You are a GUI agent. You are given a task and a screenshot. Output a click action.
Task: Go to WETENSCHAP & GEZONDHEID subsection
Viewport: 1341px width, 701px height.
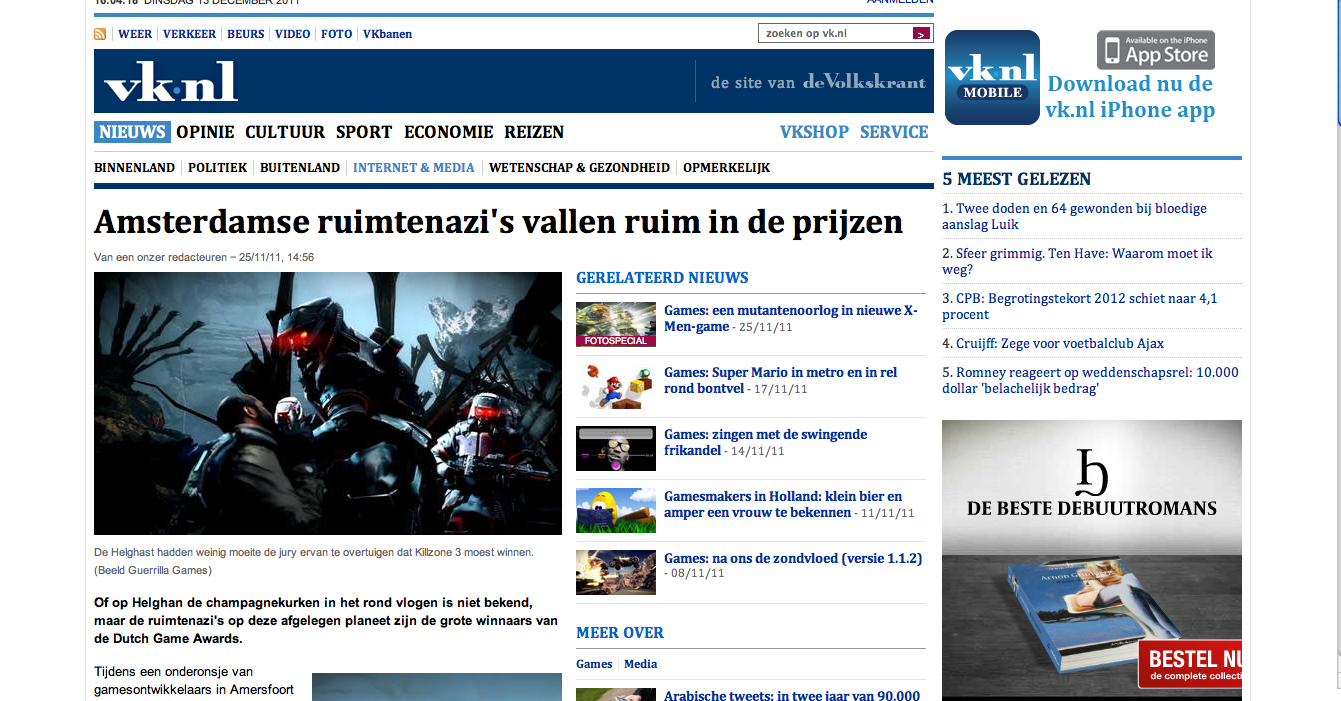click(x=579, y=168)
